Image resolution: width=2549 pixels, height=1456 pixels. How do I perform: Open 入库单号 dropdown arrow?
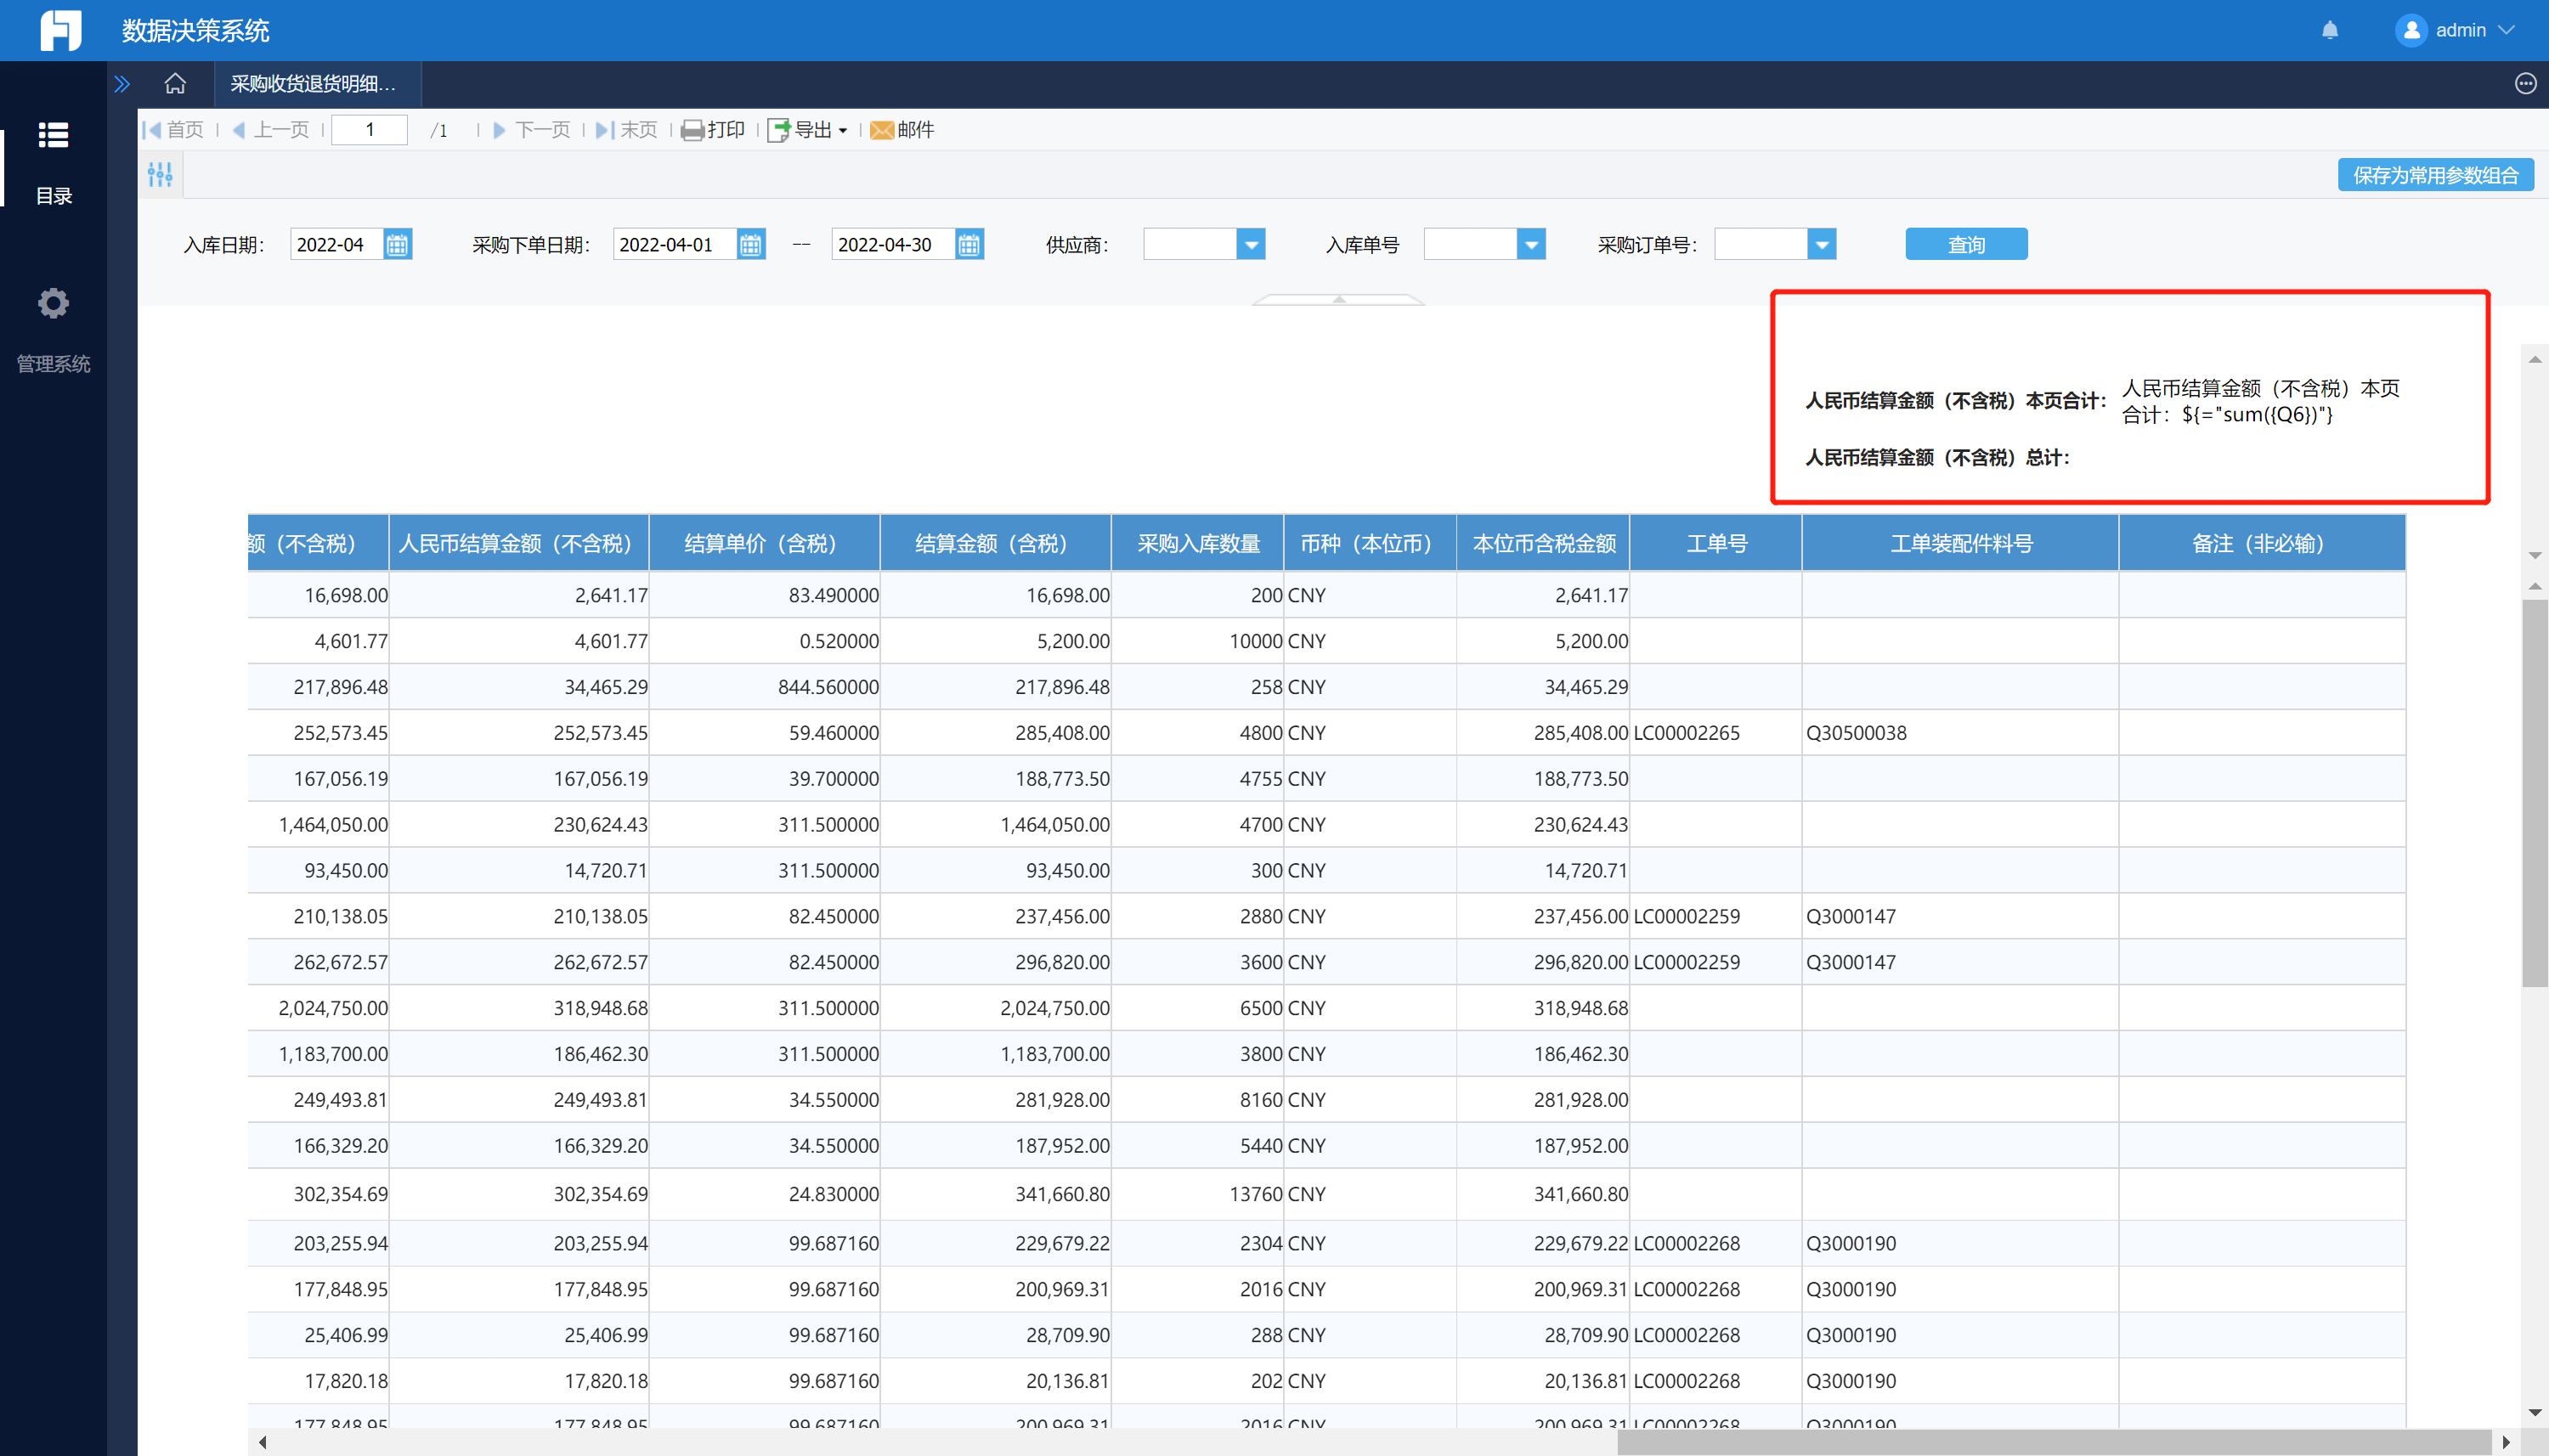(x=1531, y=245)
